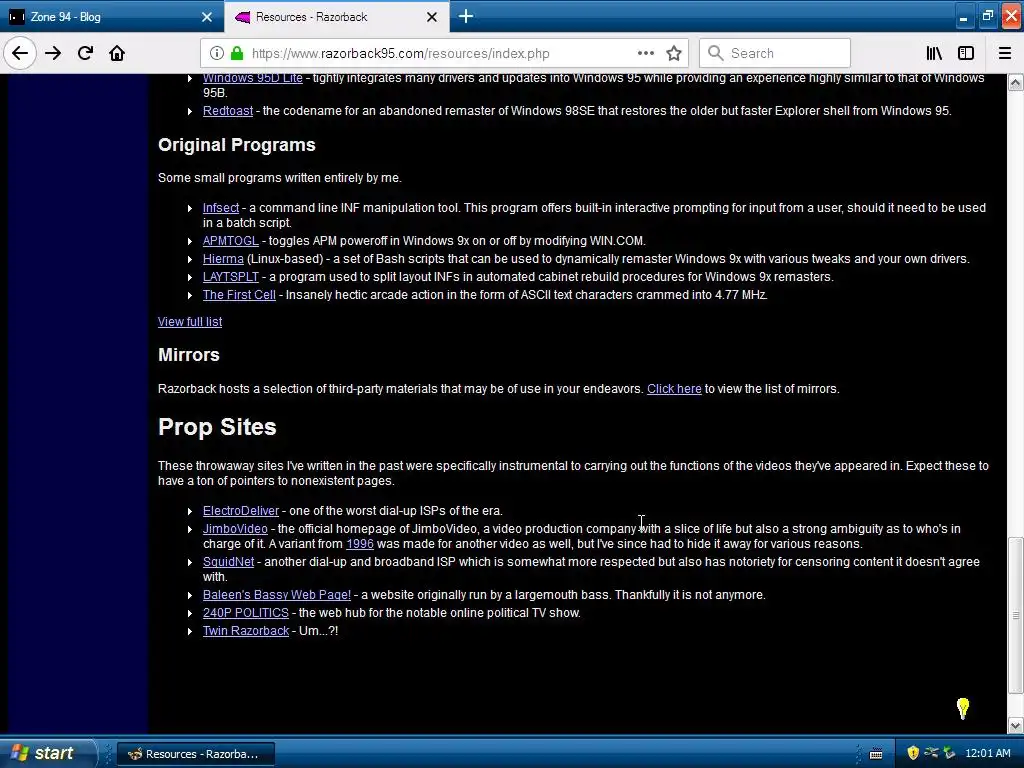Open the APMTOGL link
This screenshot has width=1024, height=768.
231,241
